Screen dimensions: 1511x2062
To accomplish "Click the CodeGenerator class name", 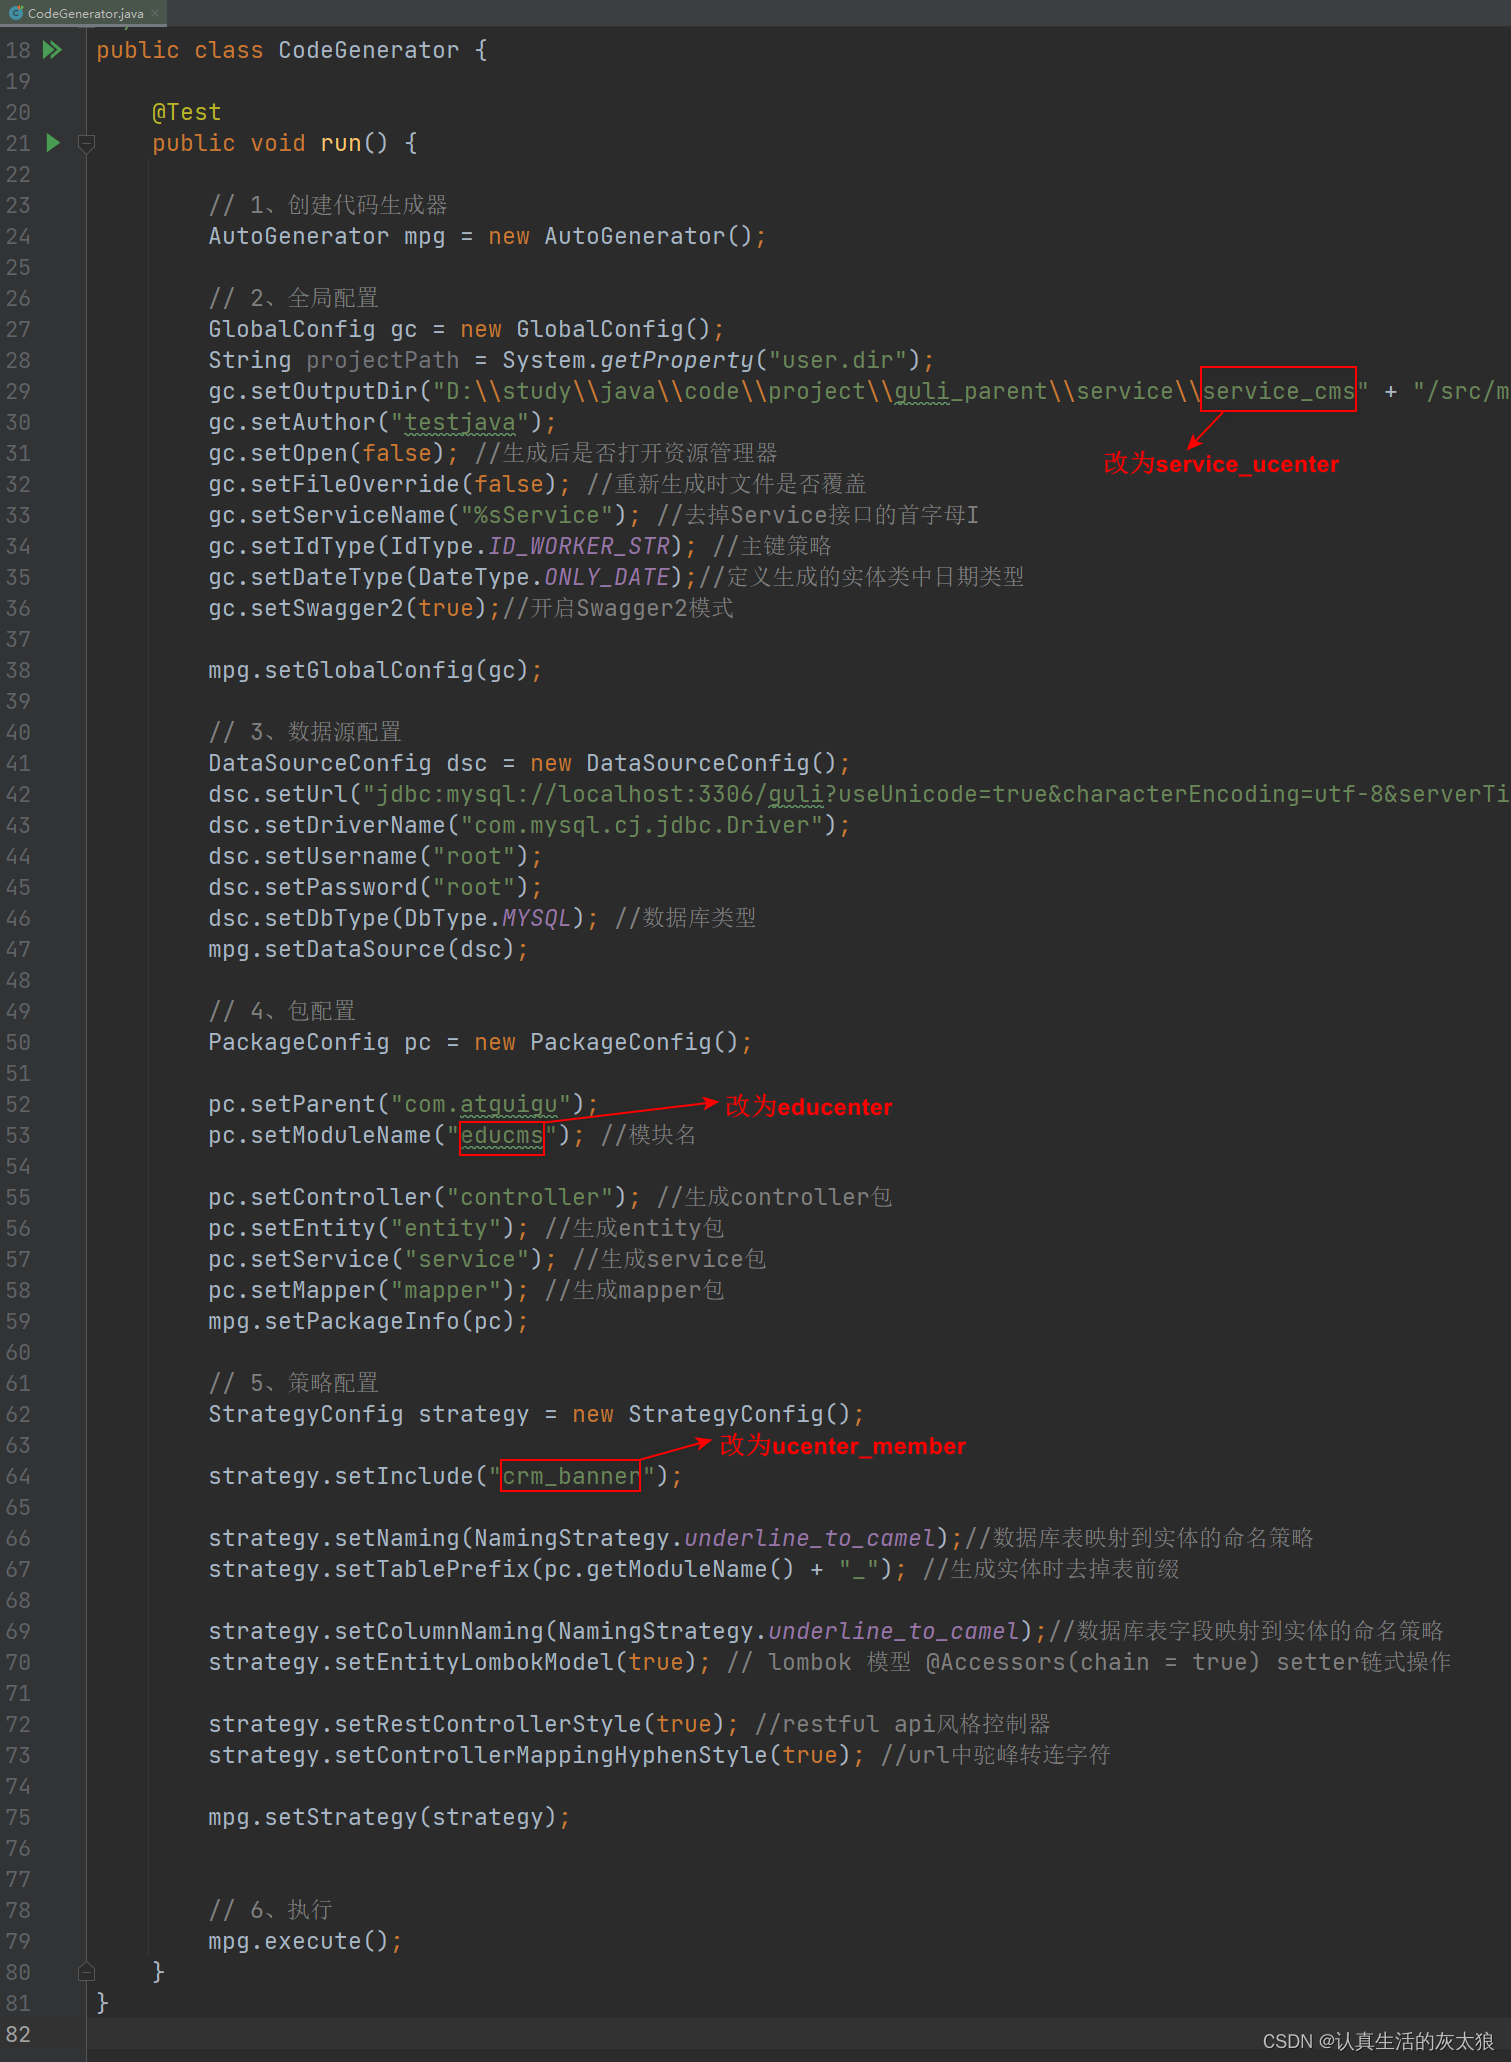I will click(x=369, y=50).
